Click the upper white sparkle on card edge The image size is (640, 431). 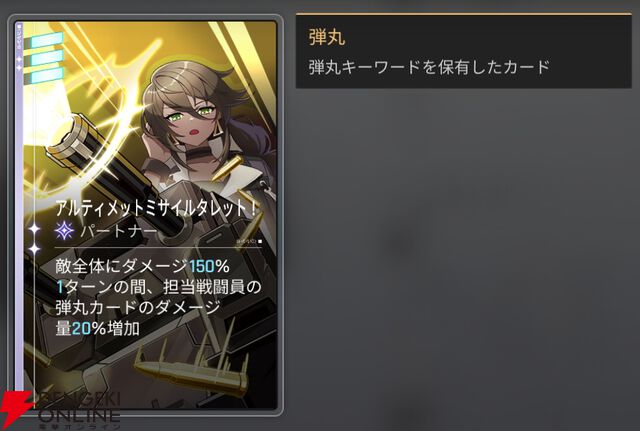(34, 229)
